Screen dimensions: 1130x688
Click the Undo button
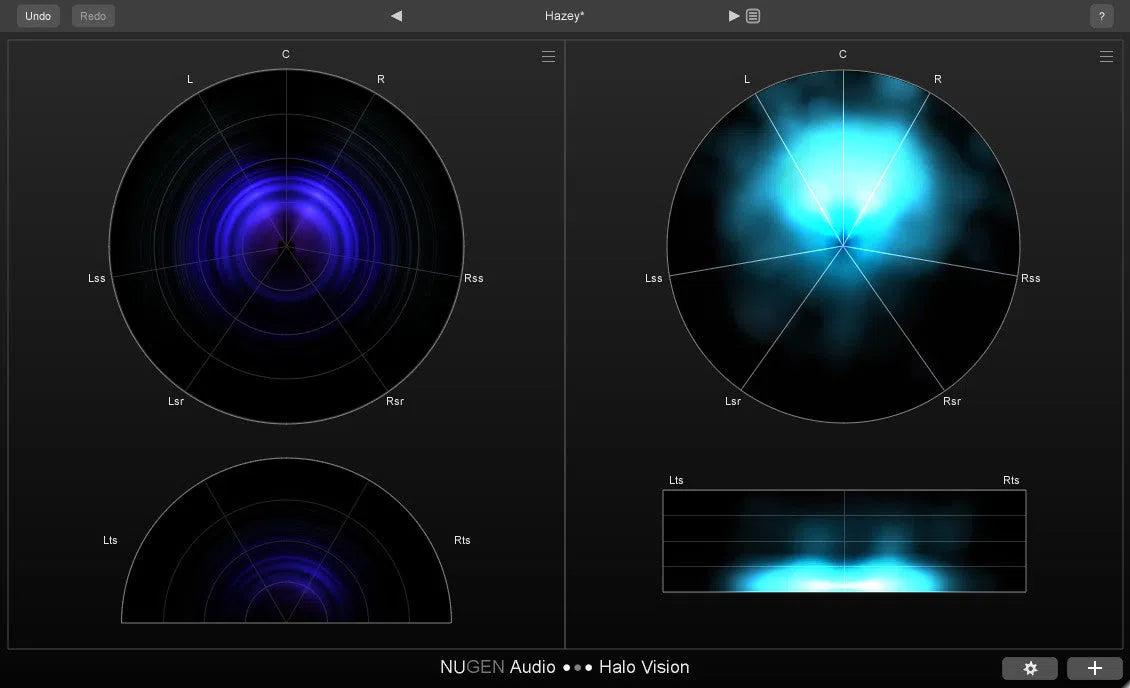(37, 15)
